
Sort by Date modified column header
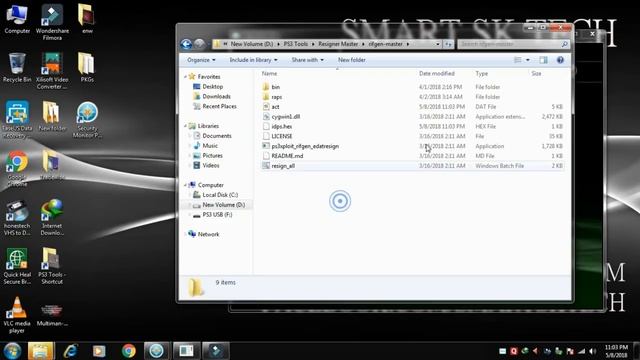437,73
